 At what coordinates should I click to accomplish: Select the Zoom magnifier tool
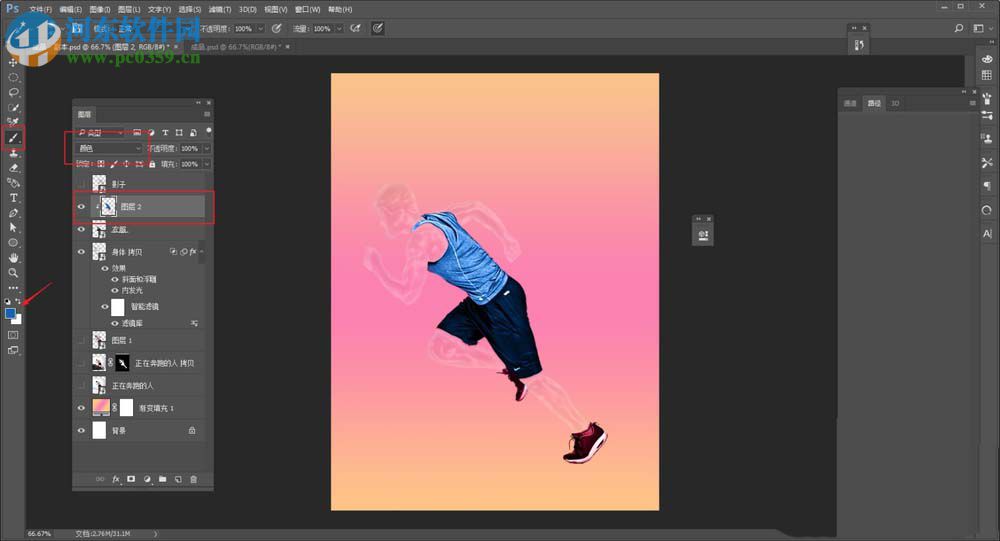[14, 272]
